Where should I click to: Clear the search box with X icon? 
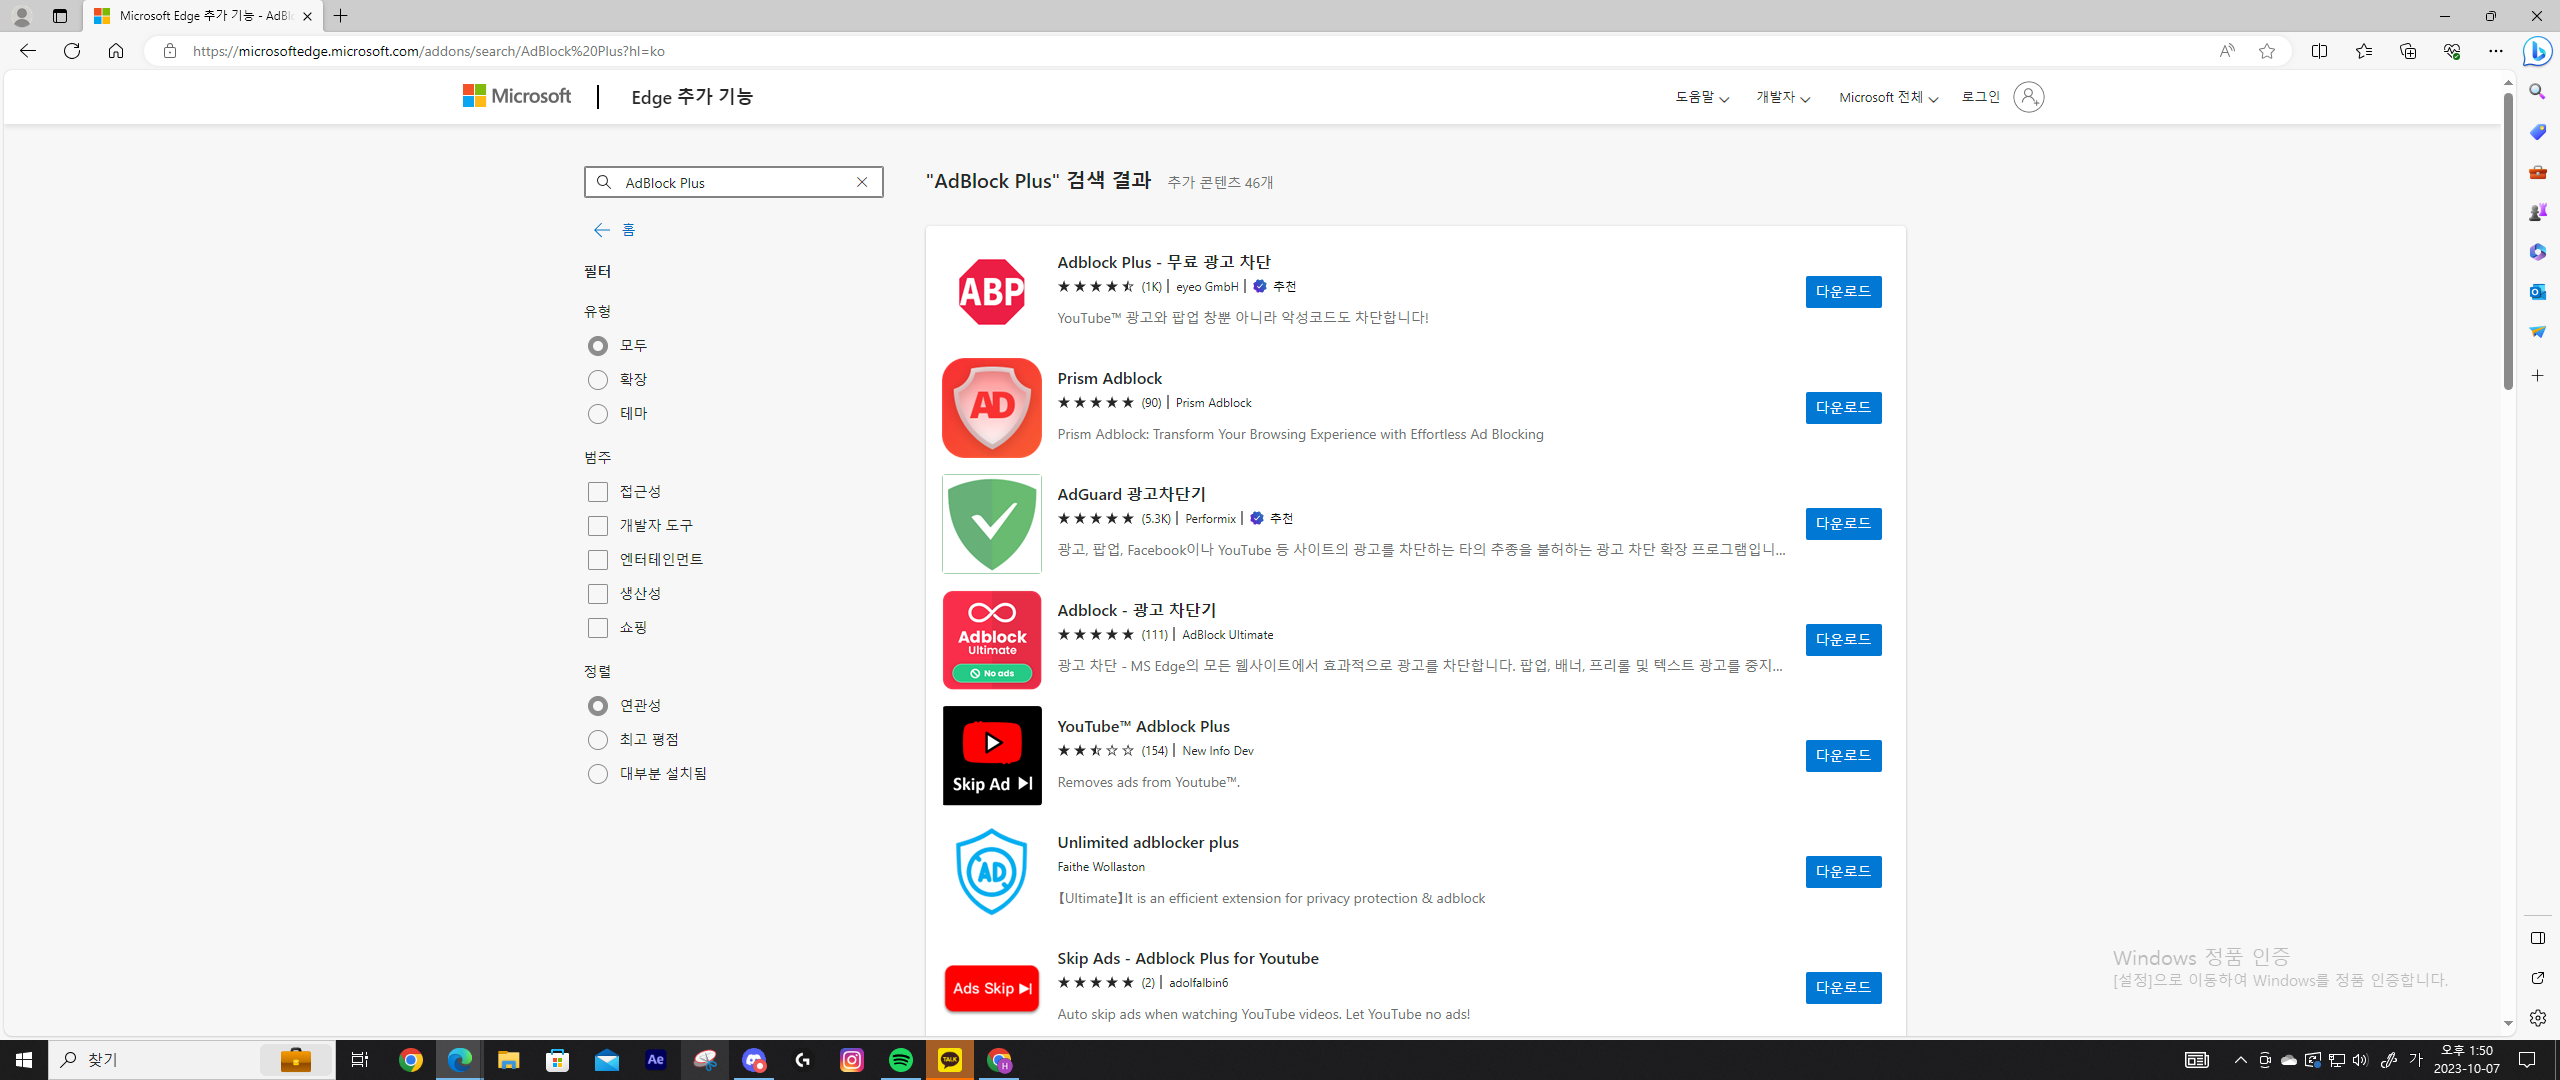[862, 182]
